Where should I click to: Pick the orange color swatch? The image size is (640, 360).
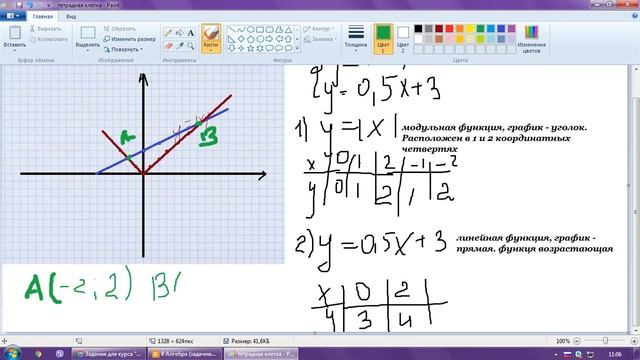click(460, 29)
